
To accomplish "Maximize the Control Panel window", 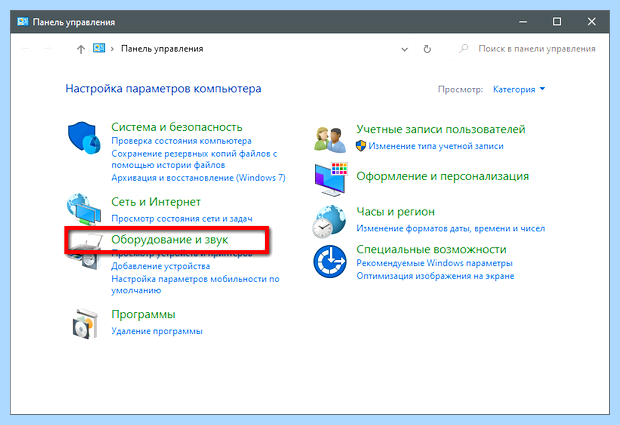I will 557,22.
